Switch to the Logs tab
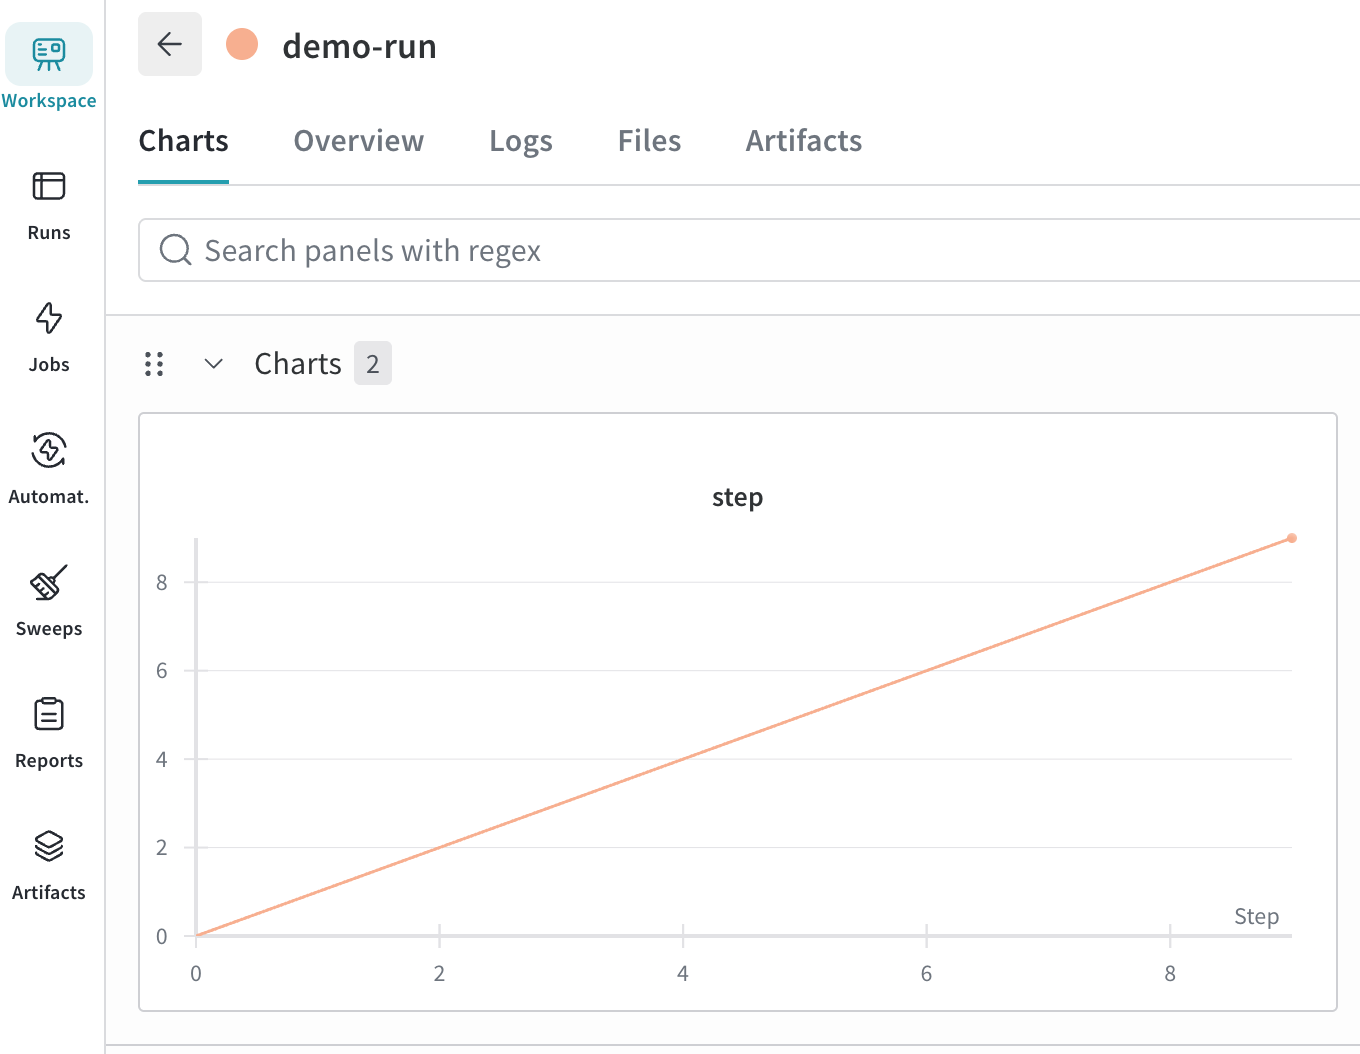 (x=520, y=141)
